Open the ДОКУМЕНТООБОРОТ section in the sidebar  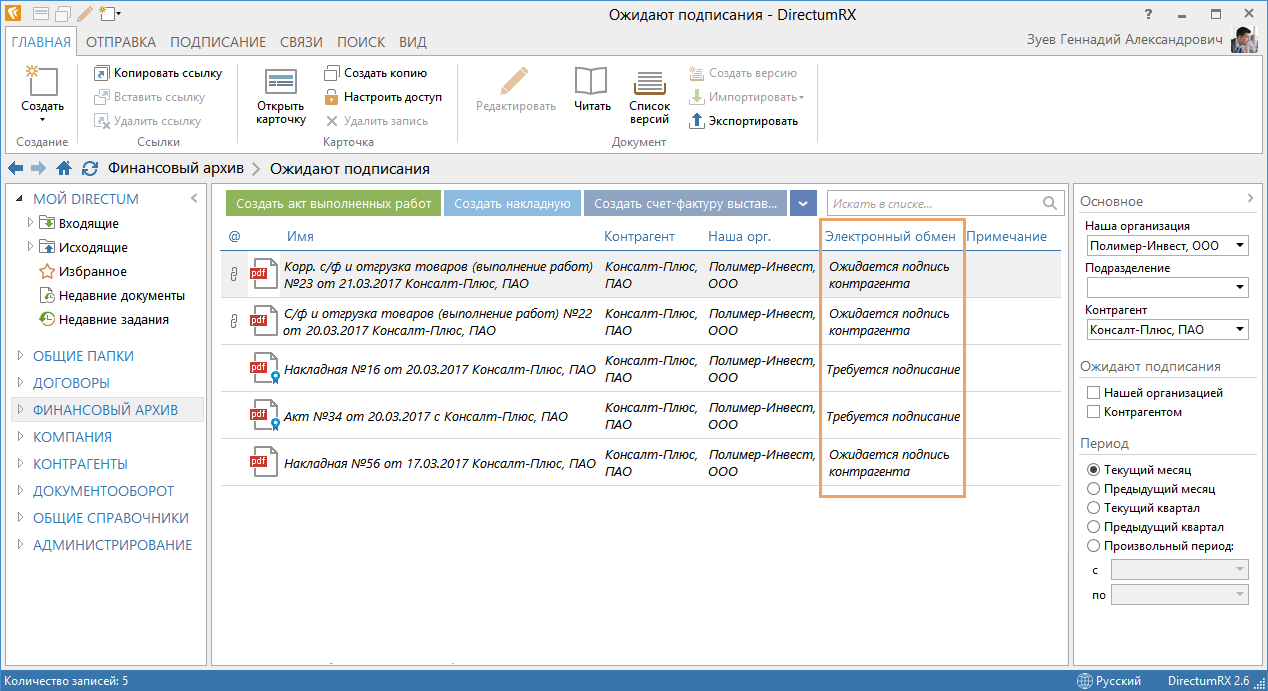(104, 491)
